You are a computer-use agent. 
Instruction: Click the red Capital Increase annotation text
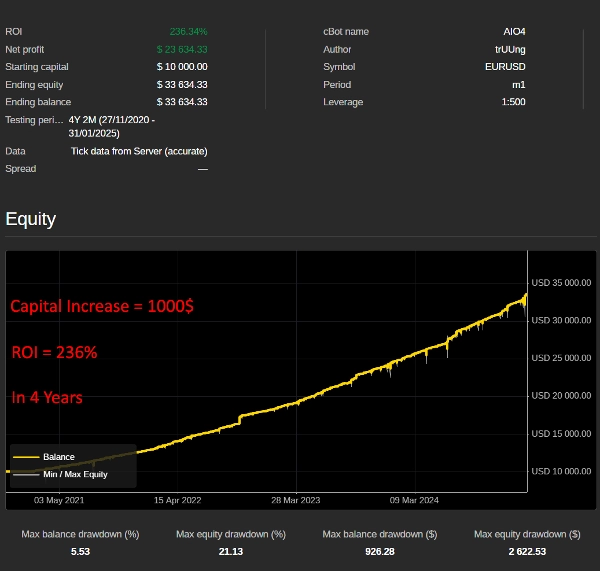pyautogui.click(x=102, y=307)
